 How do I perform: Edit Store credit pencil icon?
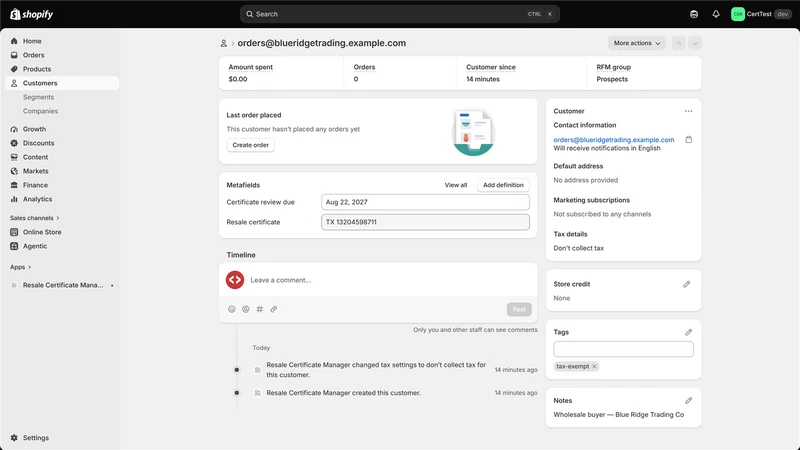coord(687,284)
